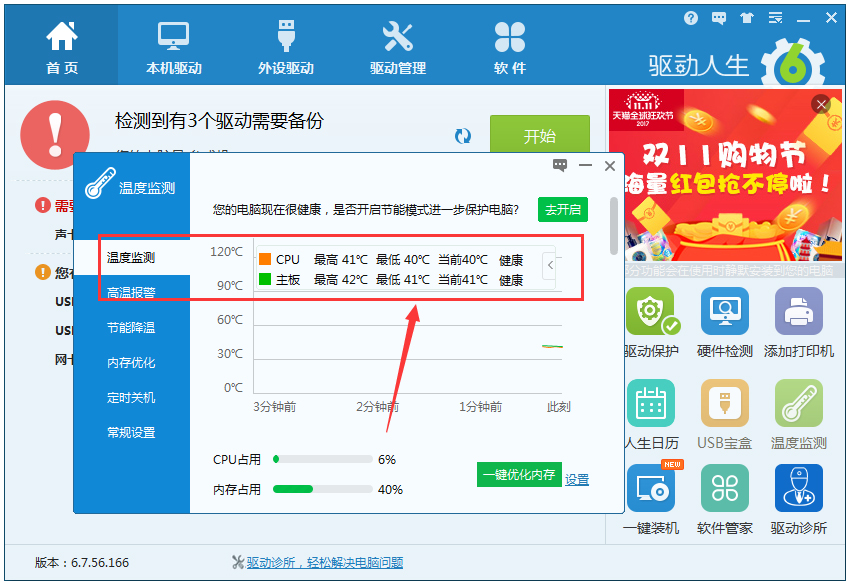This screenshot has width=848, height=583.
Task: Open the 外设驱动 tab
Action: pyautogui.click(x=286, y=48)
